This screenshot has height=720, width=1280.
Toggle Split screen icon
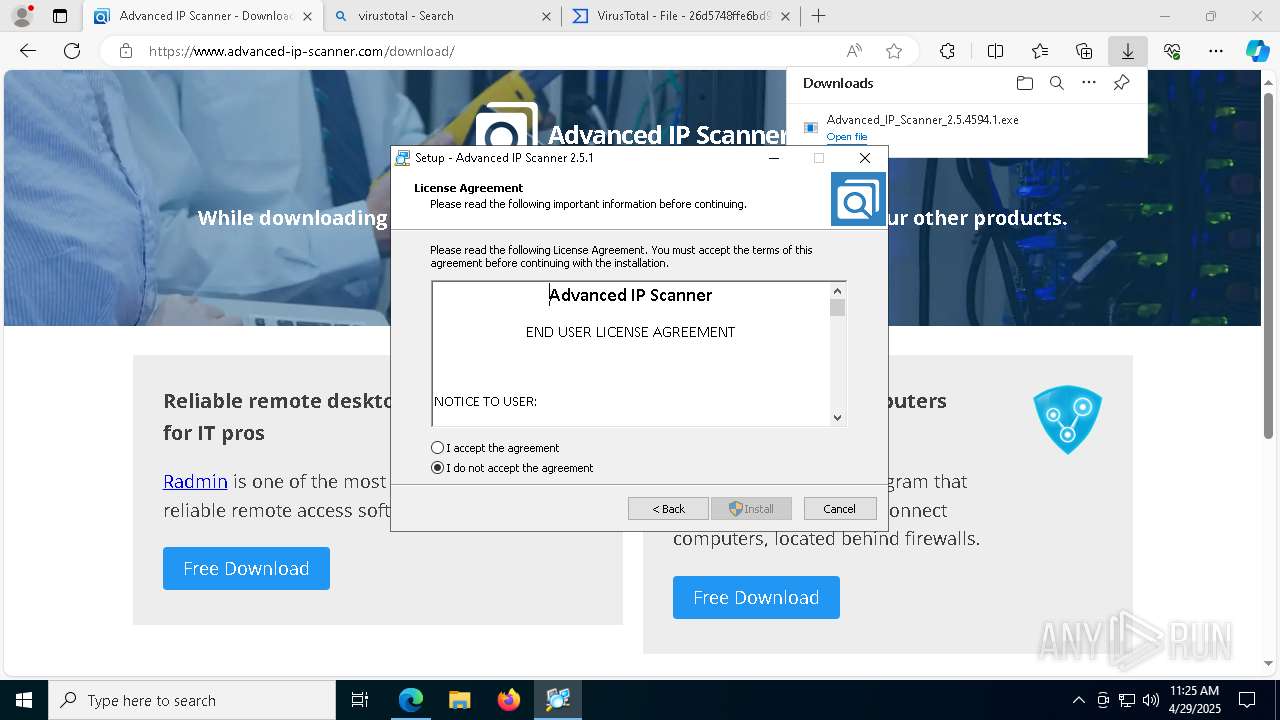[995, 51]
